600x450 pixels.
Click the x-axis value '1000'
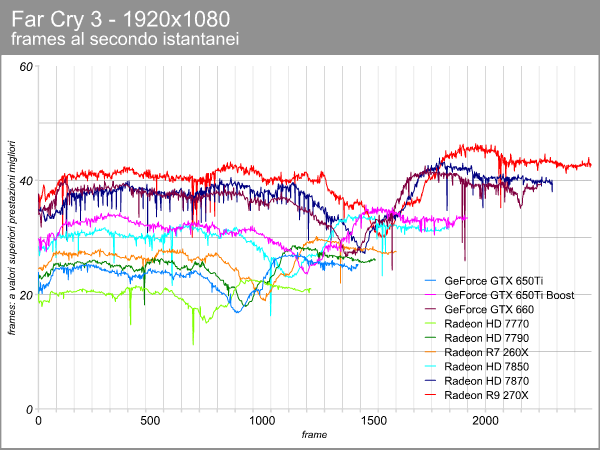(x=262, y=421)
